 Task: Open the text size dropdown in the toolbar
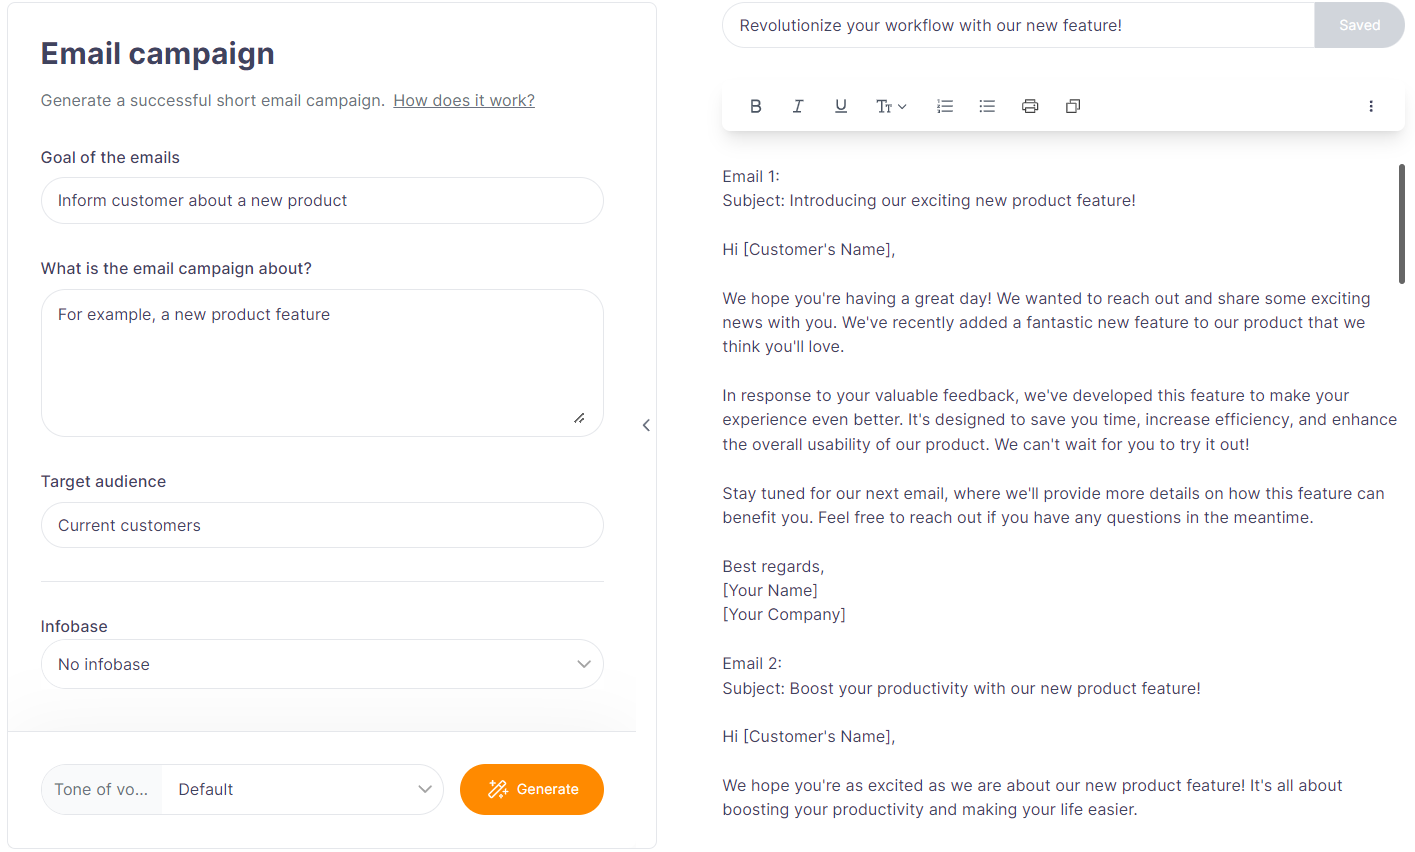tap(891, 106)
